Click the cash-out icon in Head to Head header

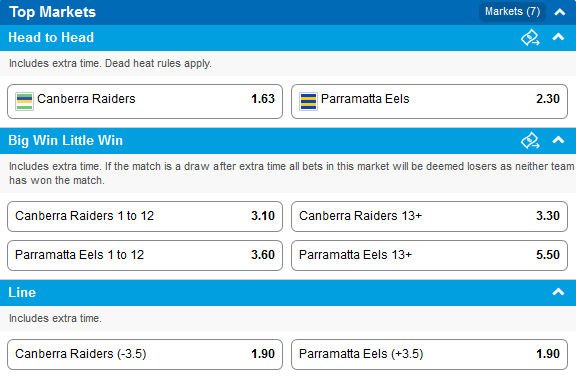point(530,37)
